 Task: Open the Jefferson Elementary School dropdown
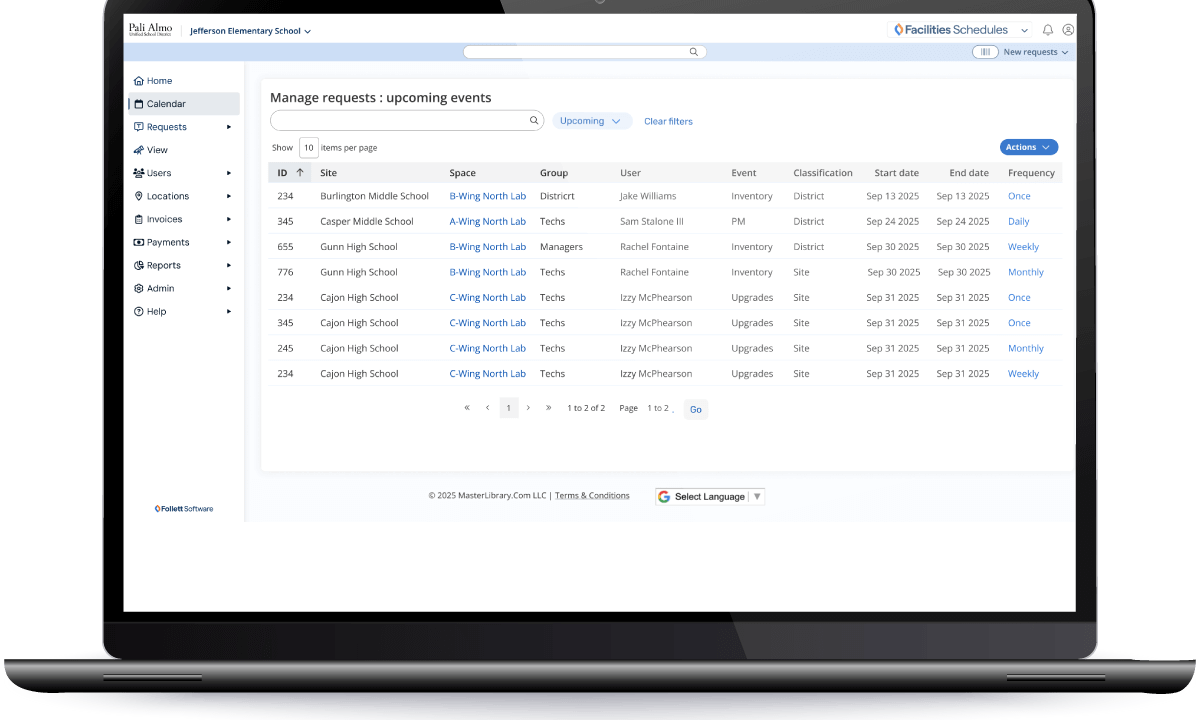click(x=250, y=31)
